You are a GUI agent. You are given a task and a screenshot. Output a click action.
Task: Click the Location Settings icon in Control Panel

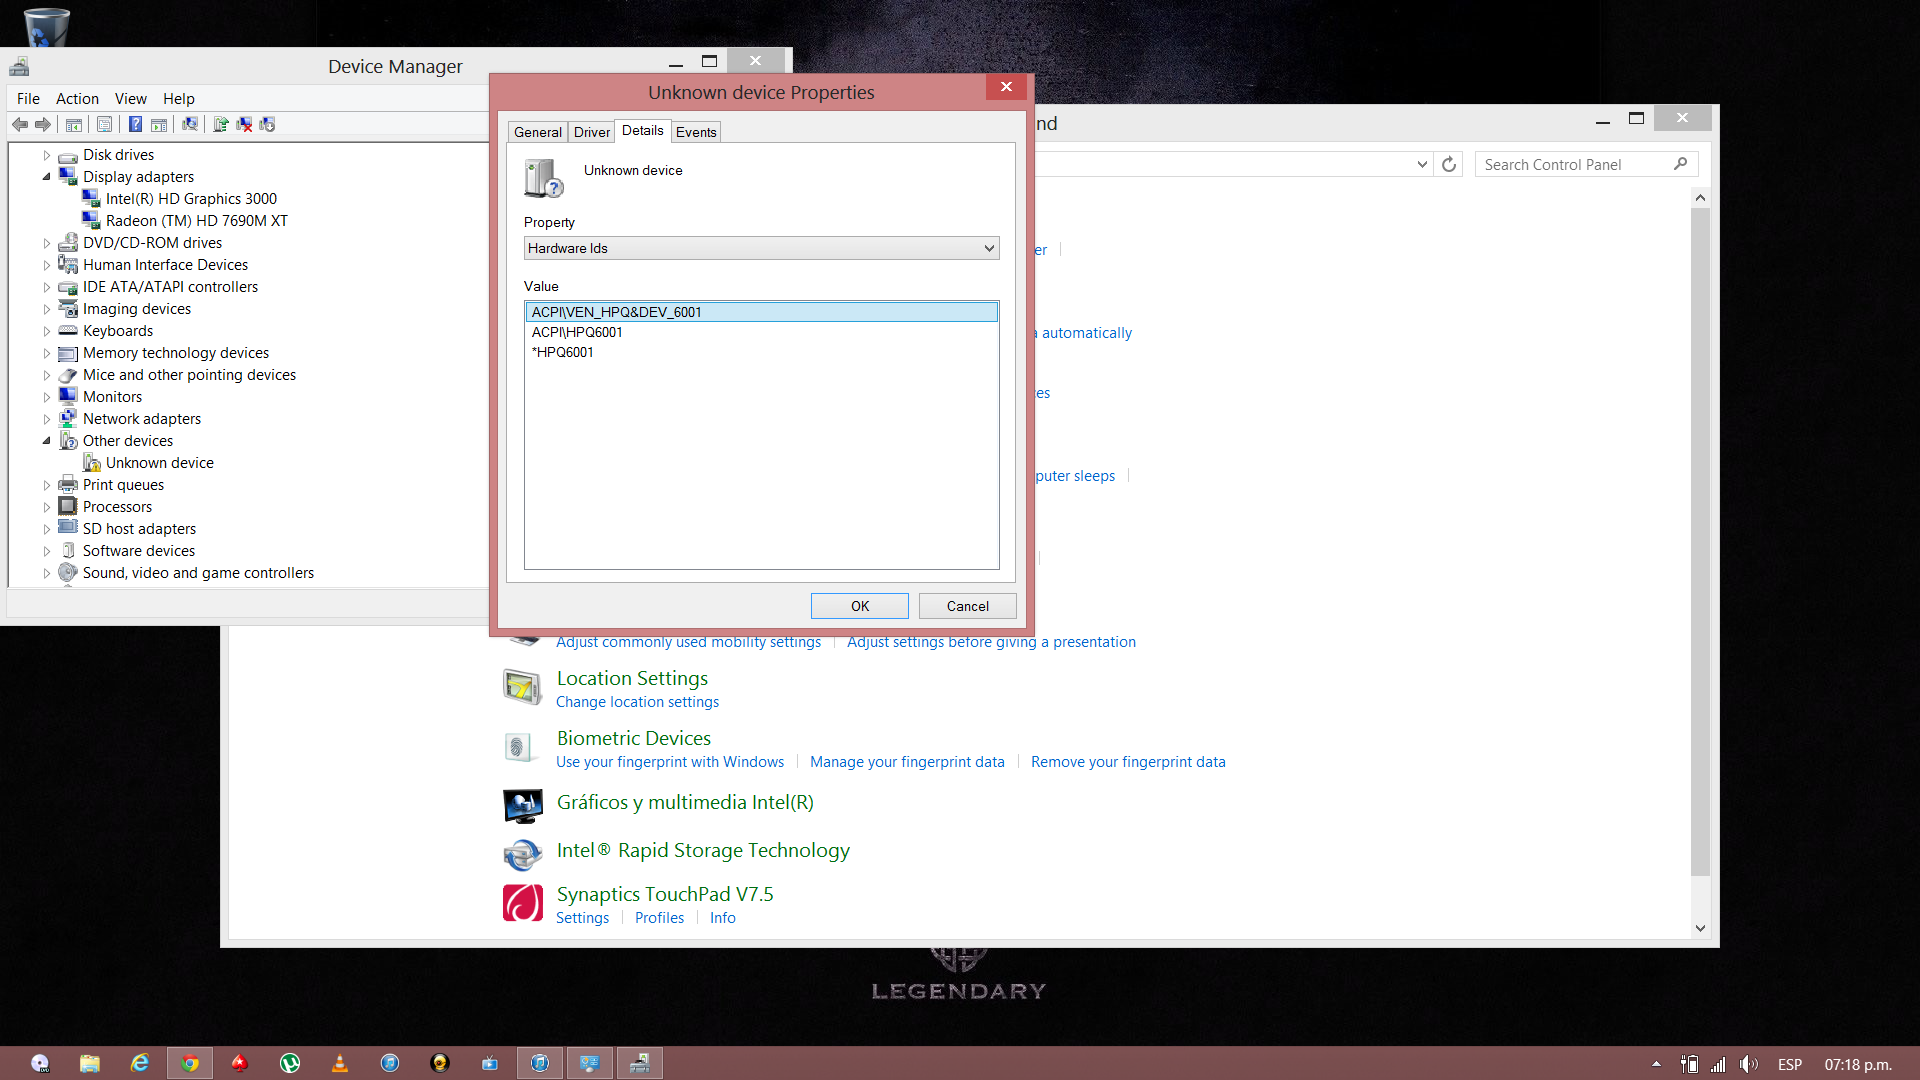click(x=523, y=687)
